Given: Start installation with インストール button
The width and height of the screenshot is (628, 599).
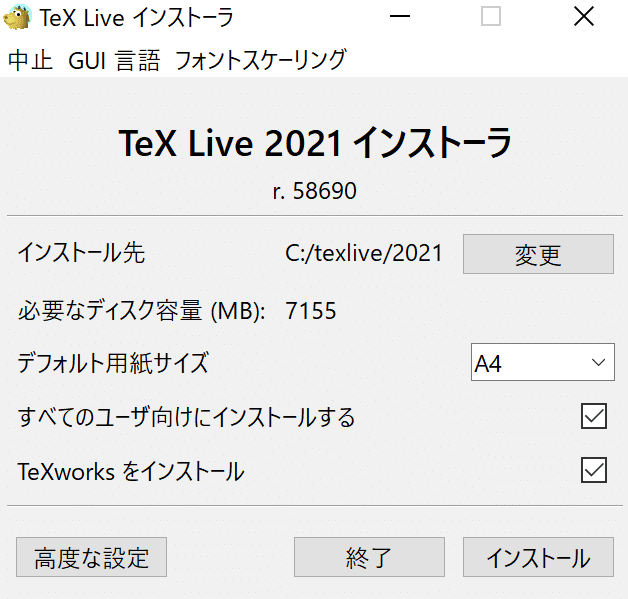Looking at the screenshot, I should (538, 557).
